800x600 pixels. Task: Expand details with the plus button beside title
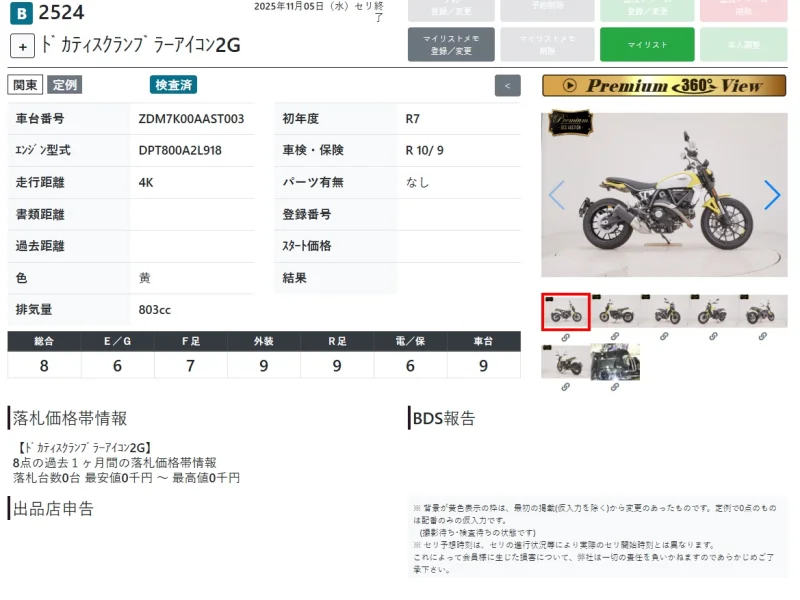tap(22, 46)
